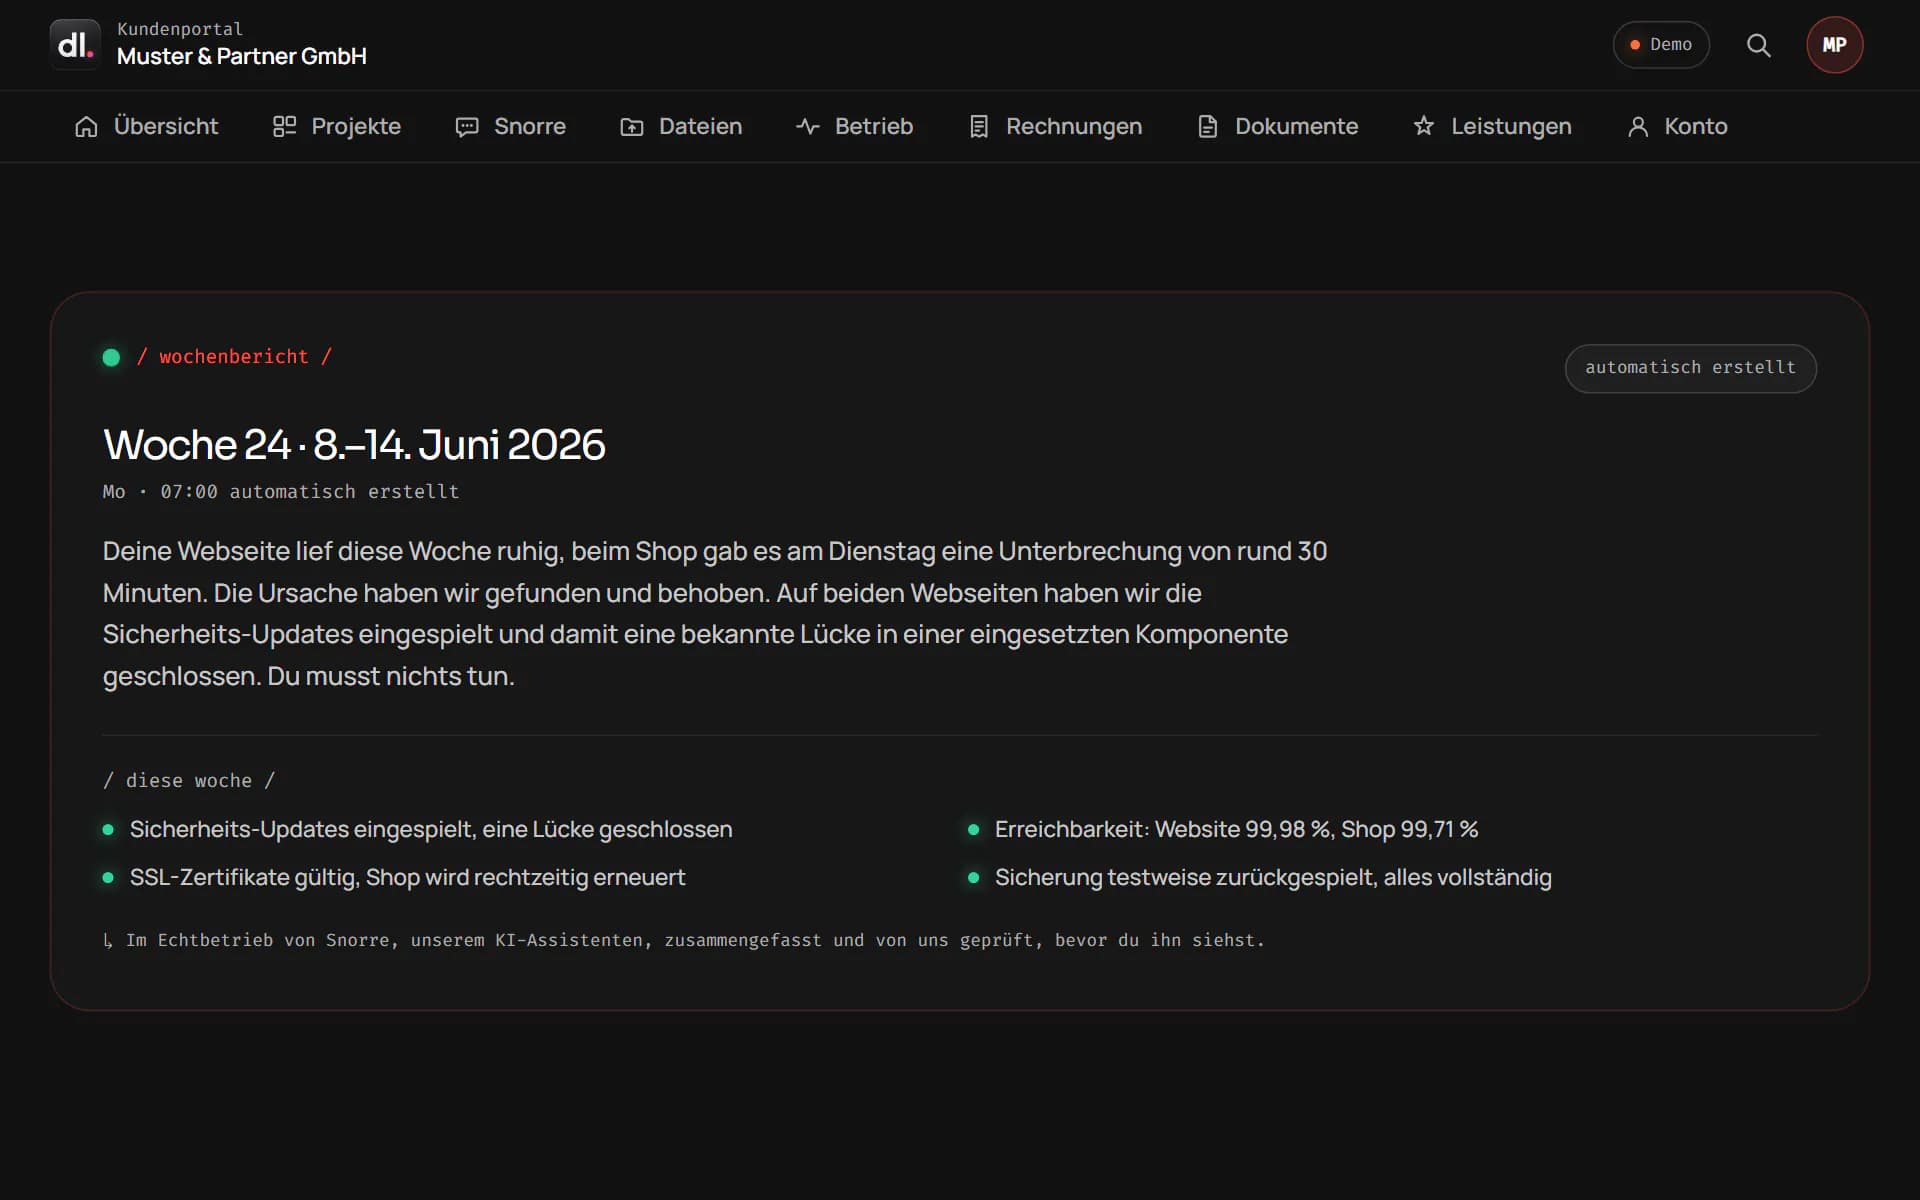Click the 'Muster & Partner GmbH' company name

point(242,57)
